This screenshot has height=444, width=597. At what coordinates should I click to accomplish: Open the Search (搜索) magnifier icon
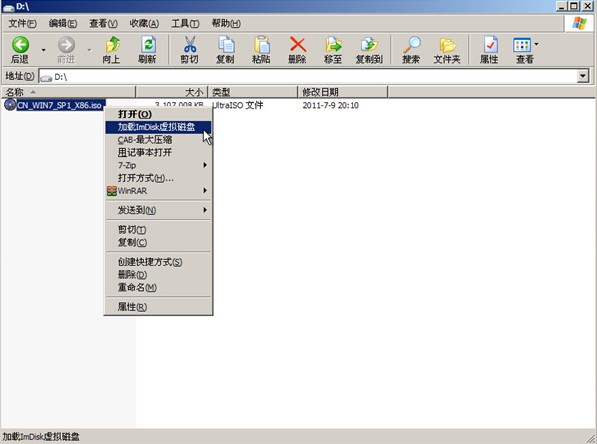(412, 45)
